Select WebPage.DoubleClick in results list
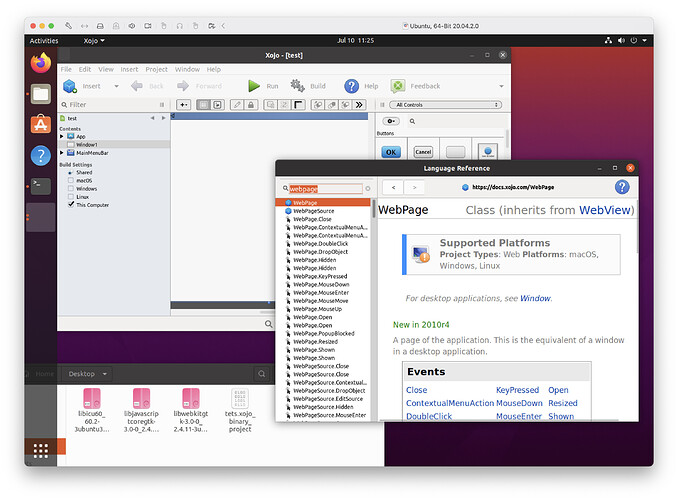679x500 pixels. 320,243
